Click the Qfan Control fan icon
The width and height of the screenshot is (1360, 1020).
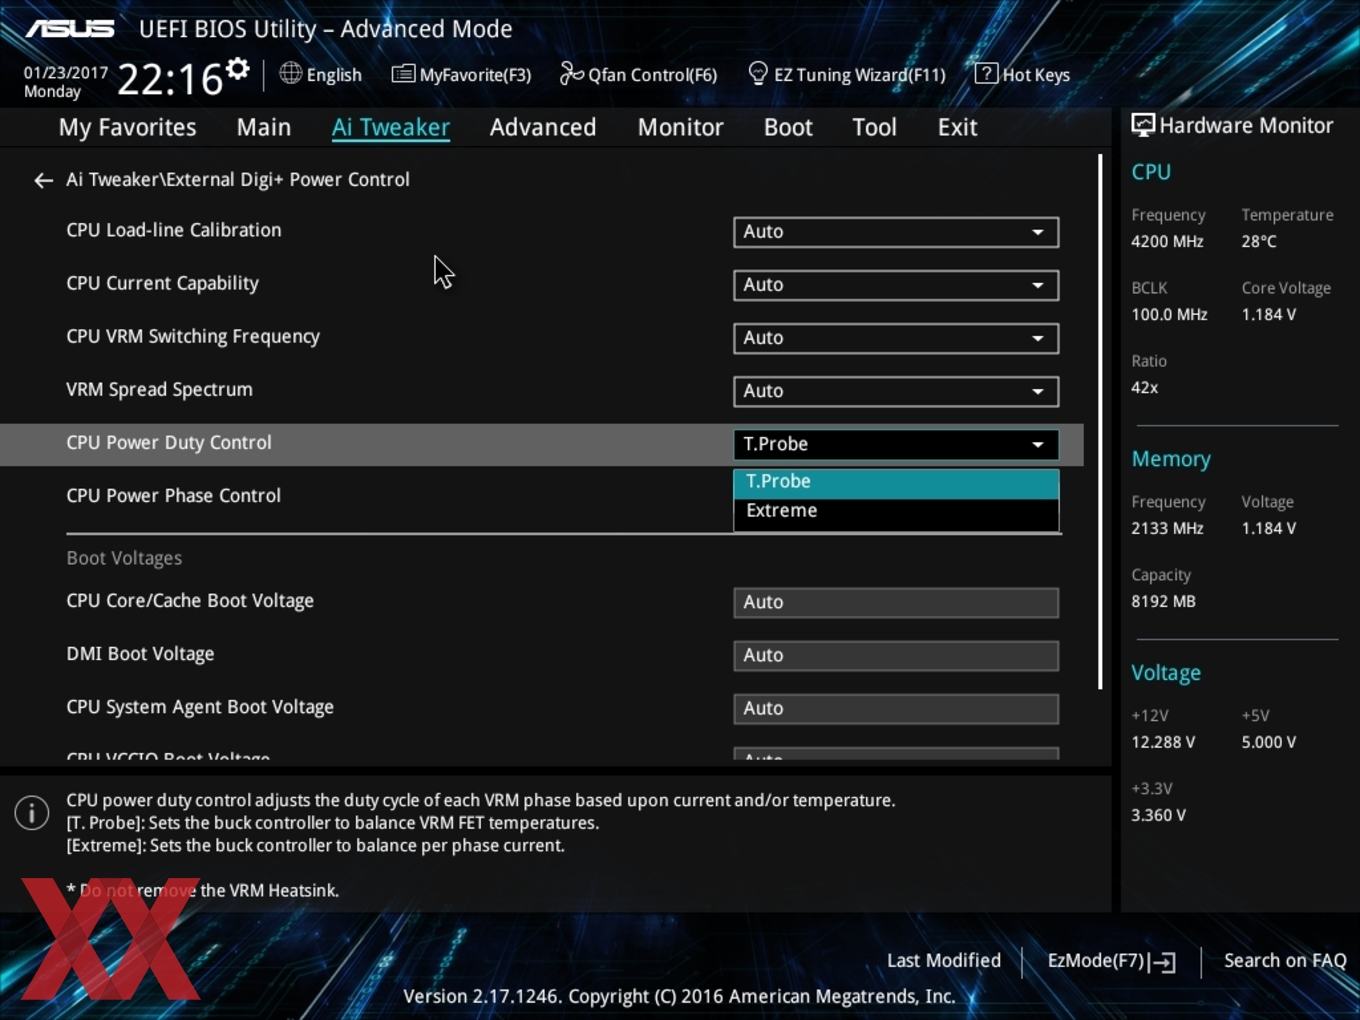pos(571,73)
